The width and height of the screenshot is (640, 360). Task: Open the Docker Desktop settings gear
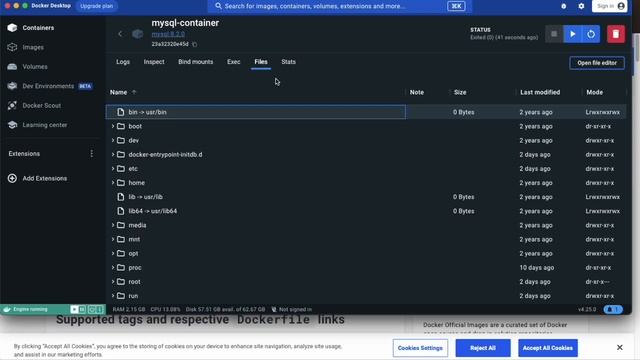coord(581,6)
